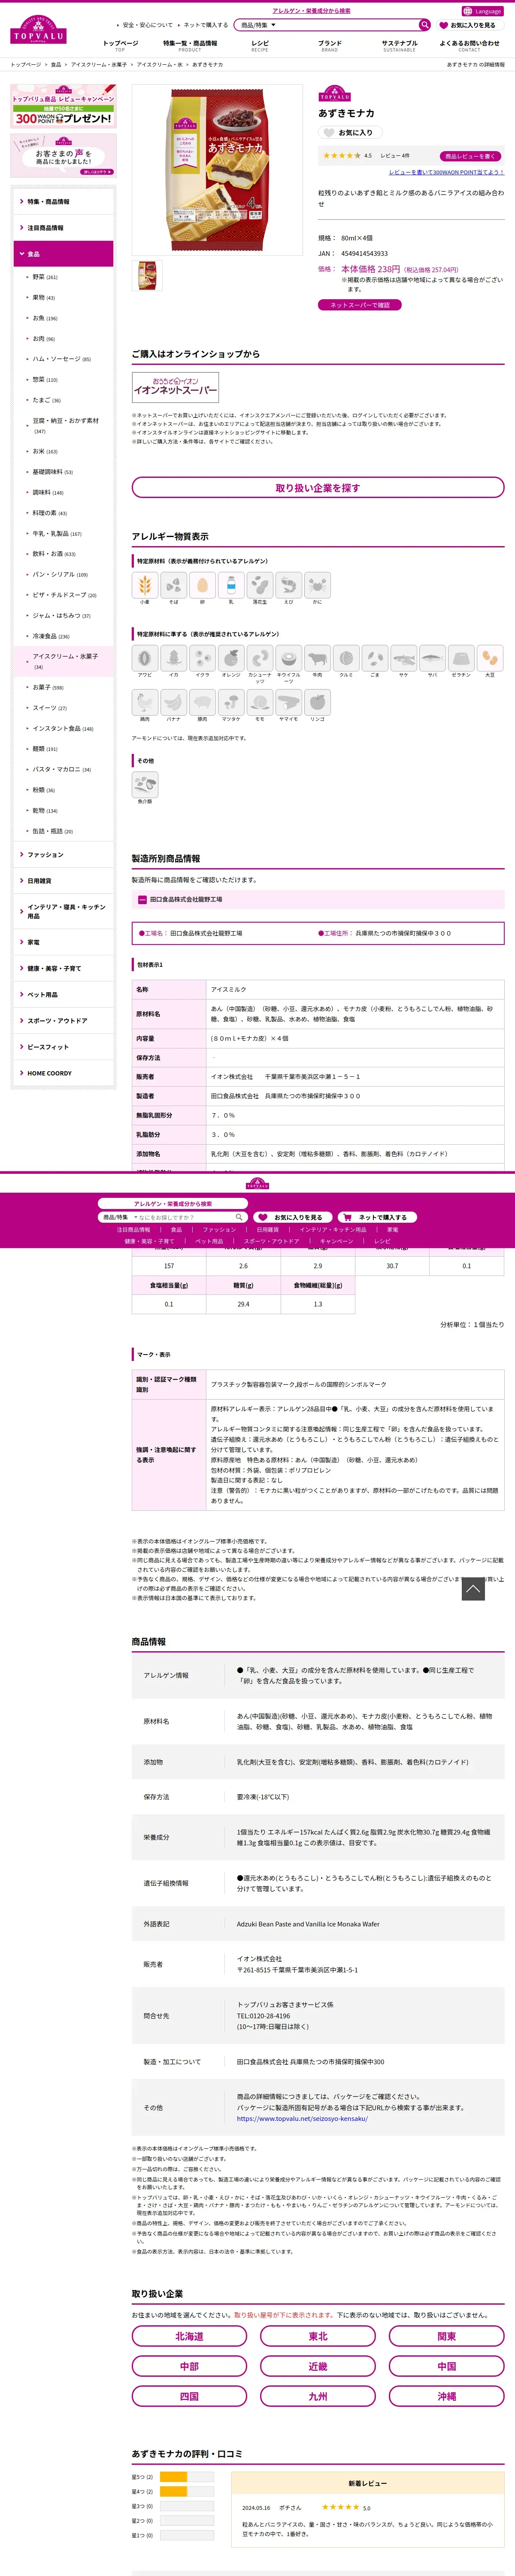Click the 300WAON POINT review link
Screen dimensions: 515x2576
(446, 172)
